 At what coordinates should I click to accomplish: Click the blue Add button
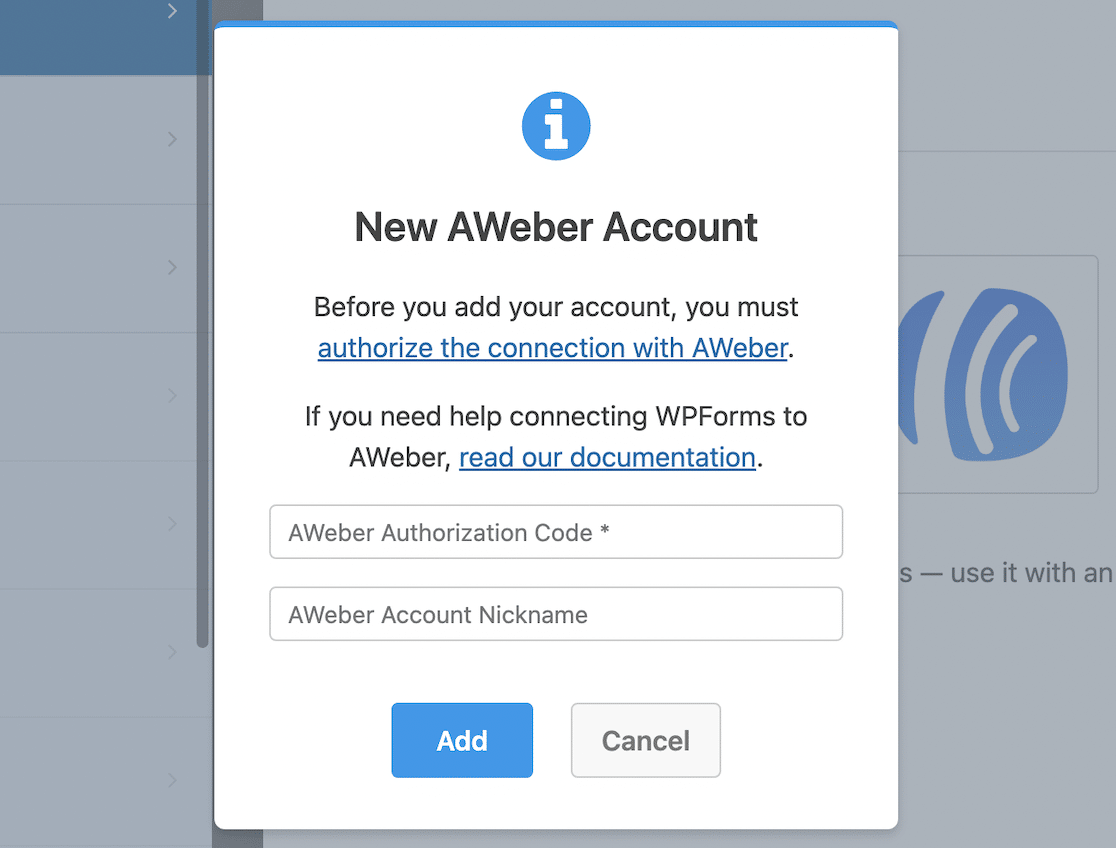[x=462, y=740]
